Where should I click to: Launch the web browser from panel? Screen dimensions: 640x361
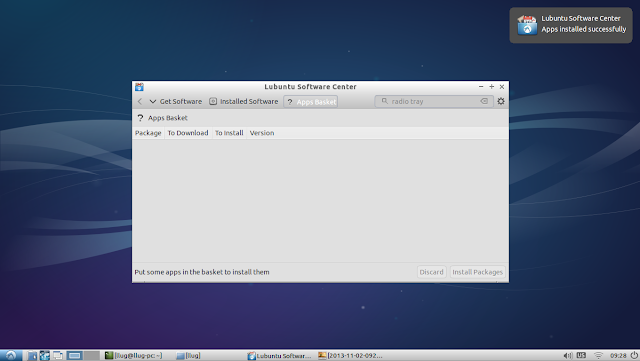(x=44, y=355)
